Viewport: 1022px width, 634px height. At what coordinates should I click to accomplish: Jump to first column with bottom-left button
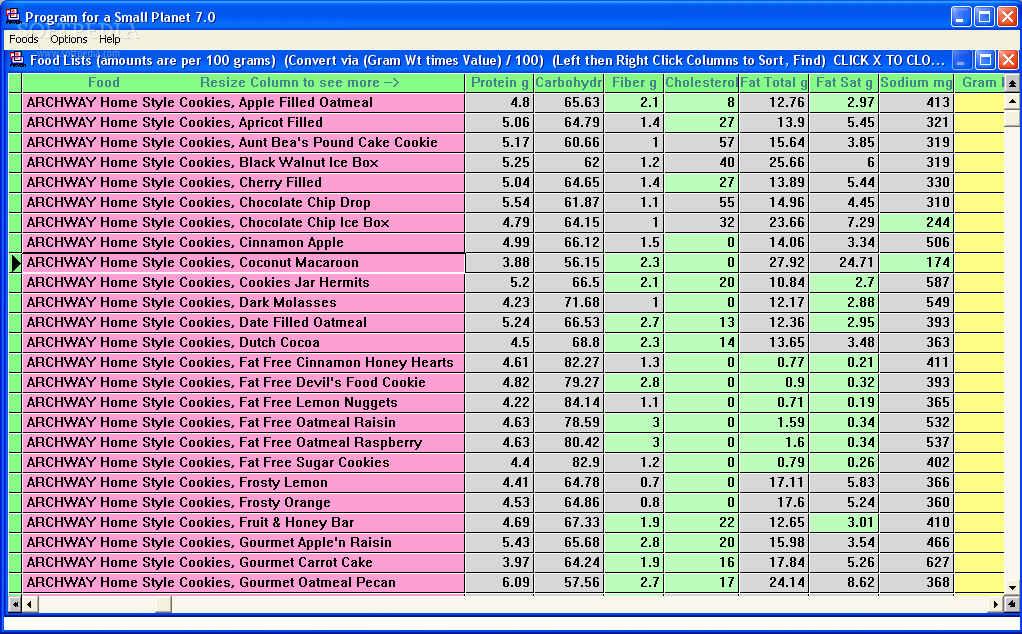(14, 605)
